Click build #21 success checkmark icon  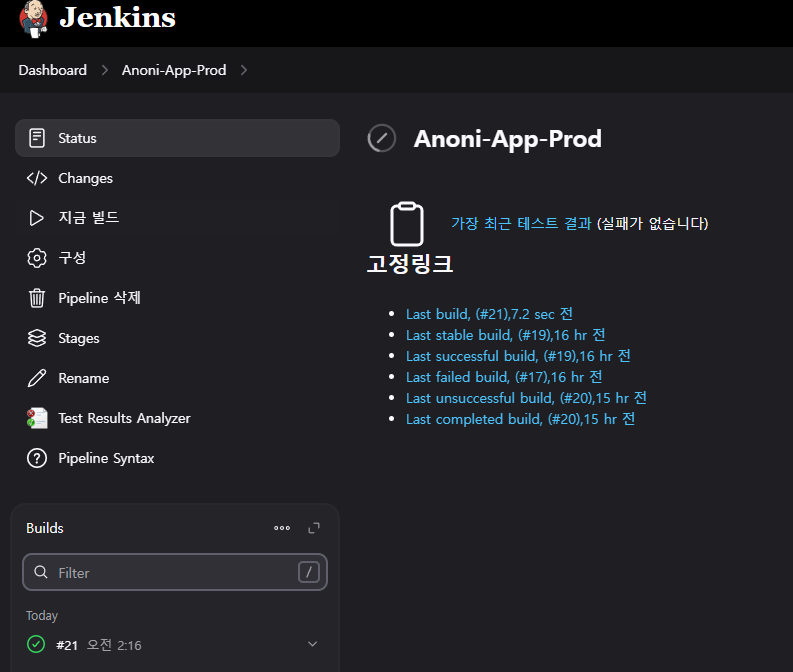pyautogui.click(x=36, y=644)
